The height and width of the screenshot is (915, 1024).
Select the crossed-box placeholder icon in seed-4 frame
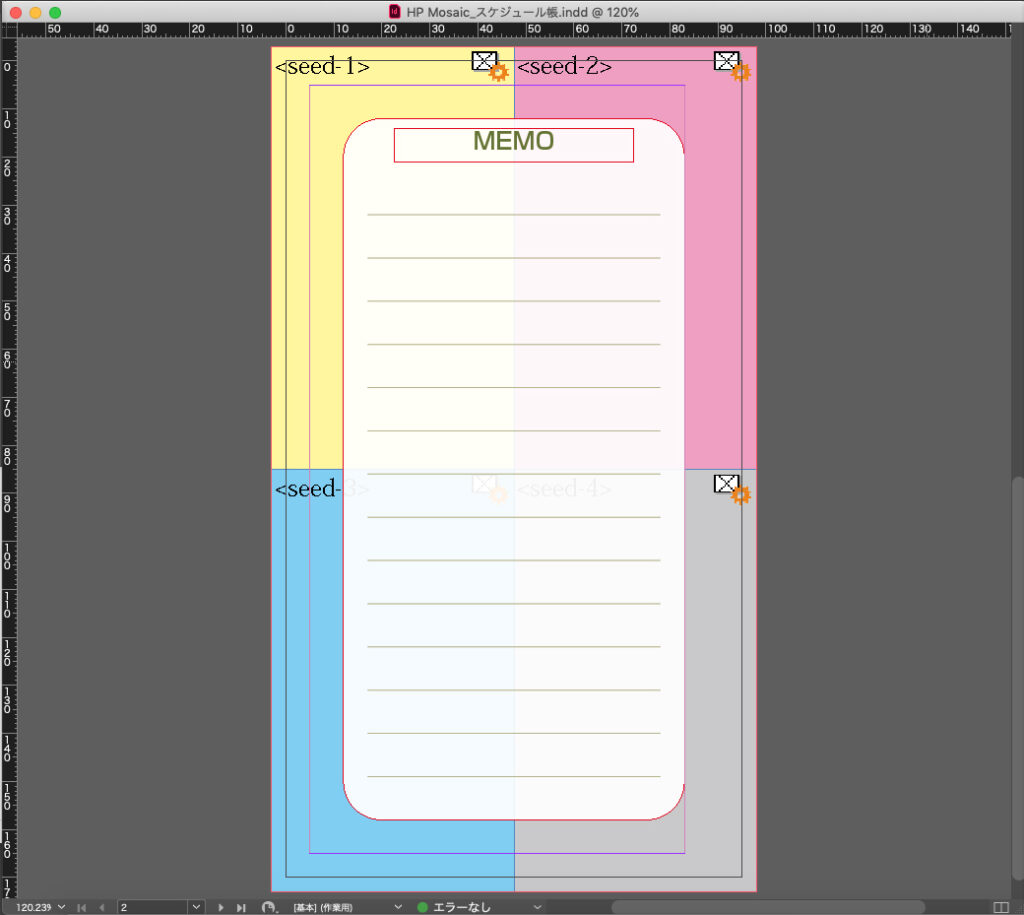click(727, 484)
